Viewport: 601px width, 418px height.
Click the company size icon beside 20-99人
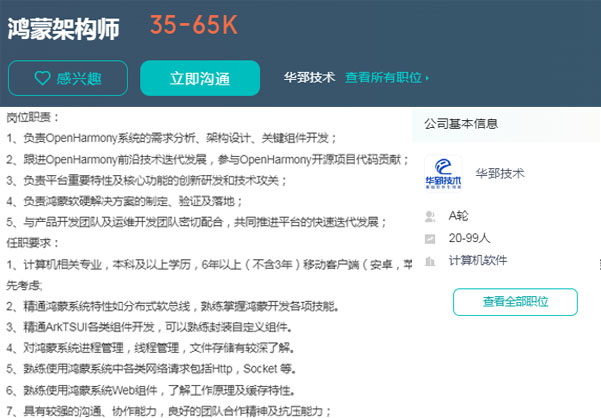point(430,239)
